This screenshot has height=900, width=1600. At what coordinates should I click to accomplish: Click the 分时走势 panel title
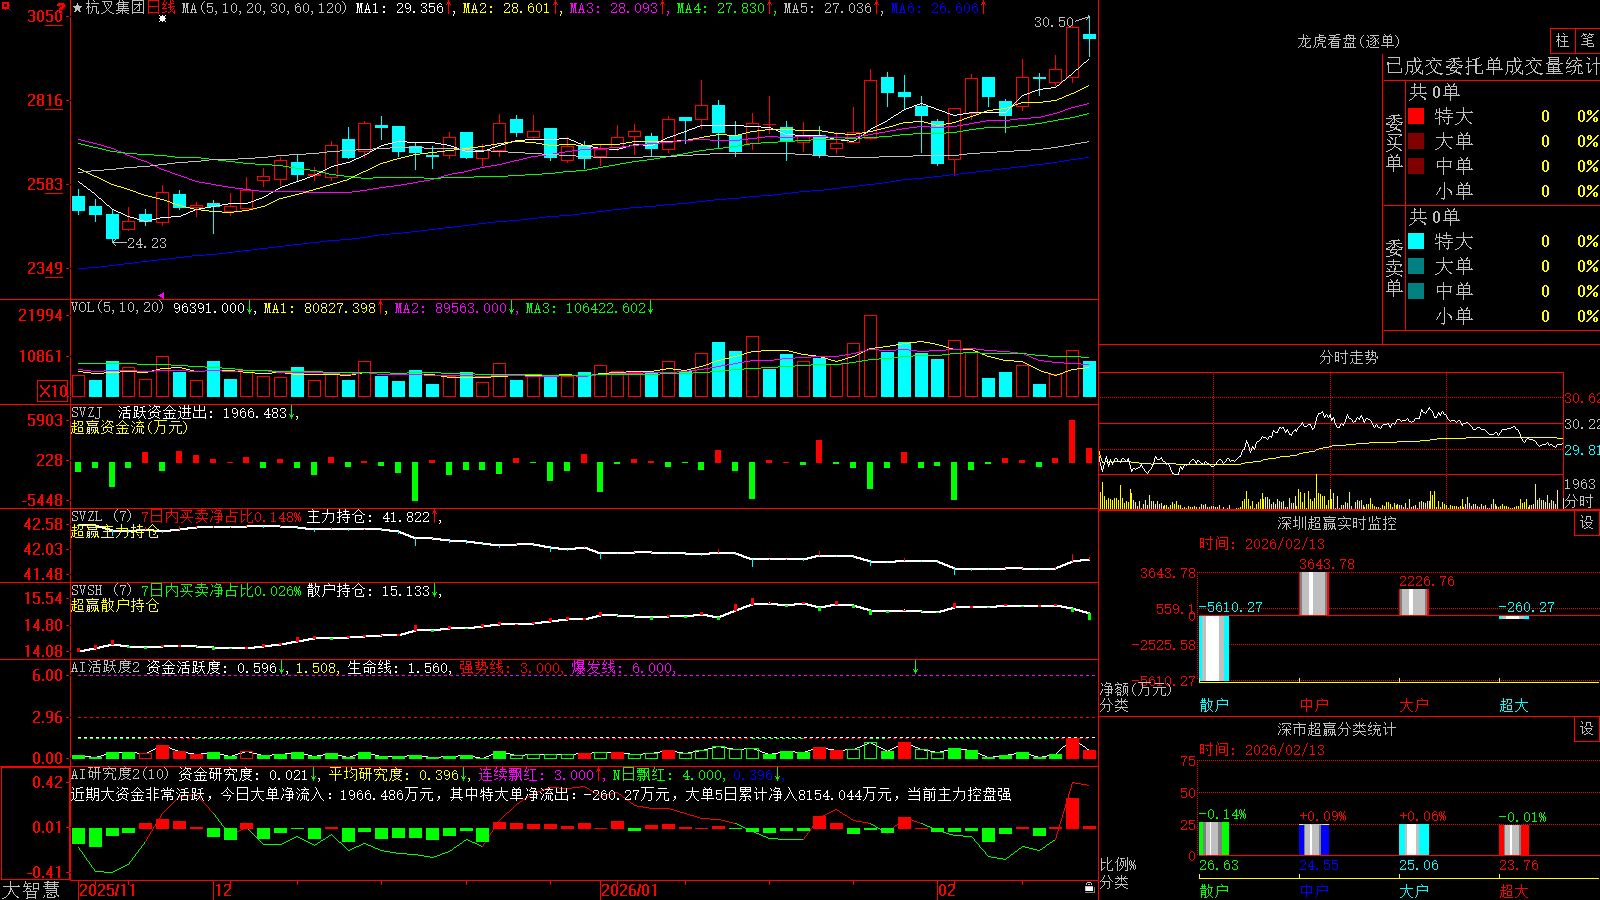(1349, 357)
